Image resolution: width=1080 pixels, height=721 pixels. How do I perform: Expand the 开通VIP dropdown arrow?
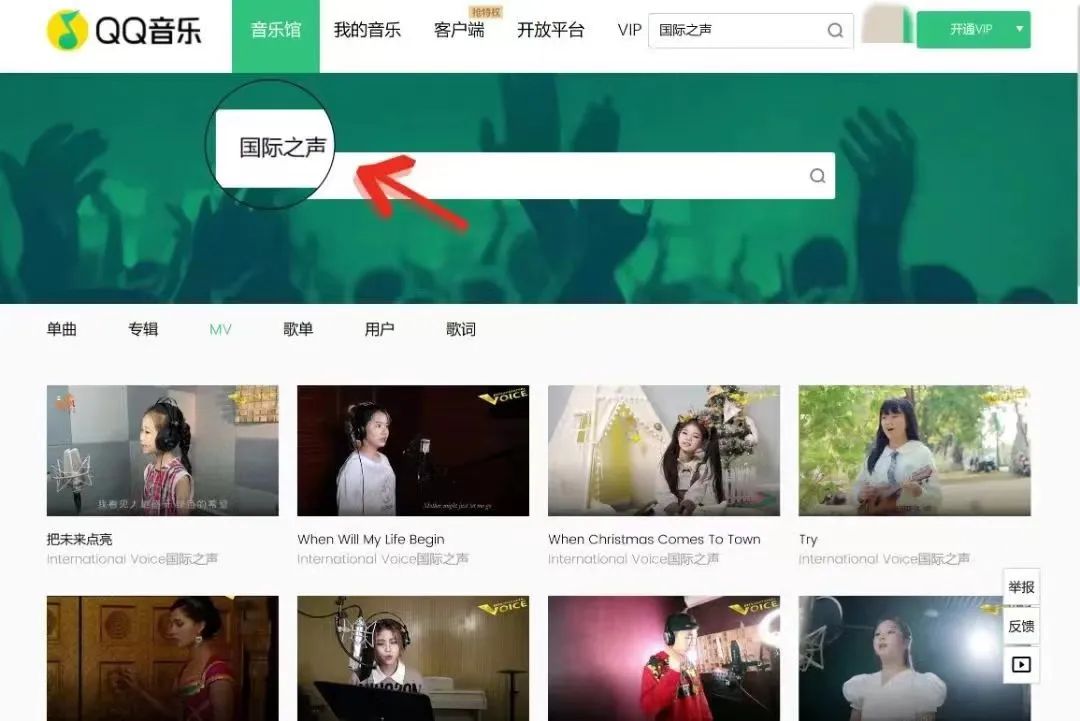click(x=1019, y=30)
